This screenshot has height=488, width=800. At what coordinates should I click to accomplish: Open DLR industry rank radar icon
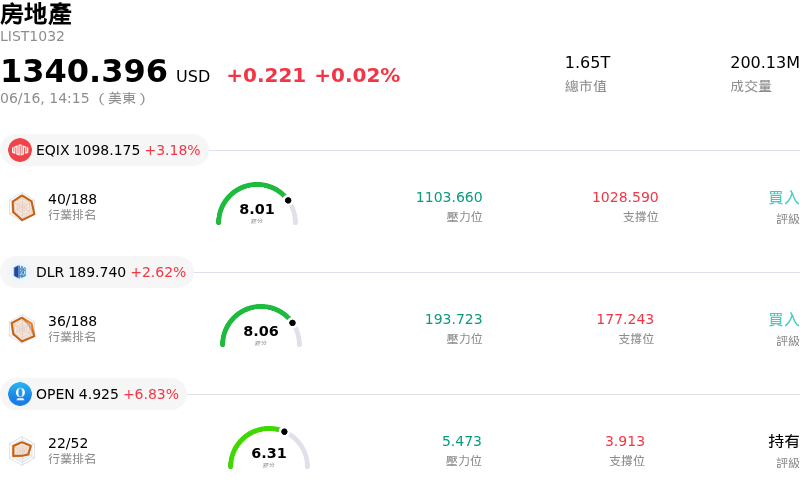(23, 329)
